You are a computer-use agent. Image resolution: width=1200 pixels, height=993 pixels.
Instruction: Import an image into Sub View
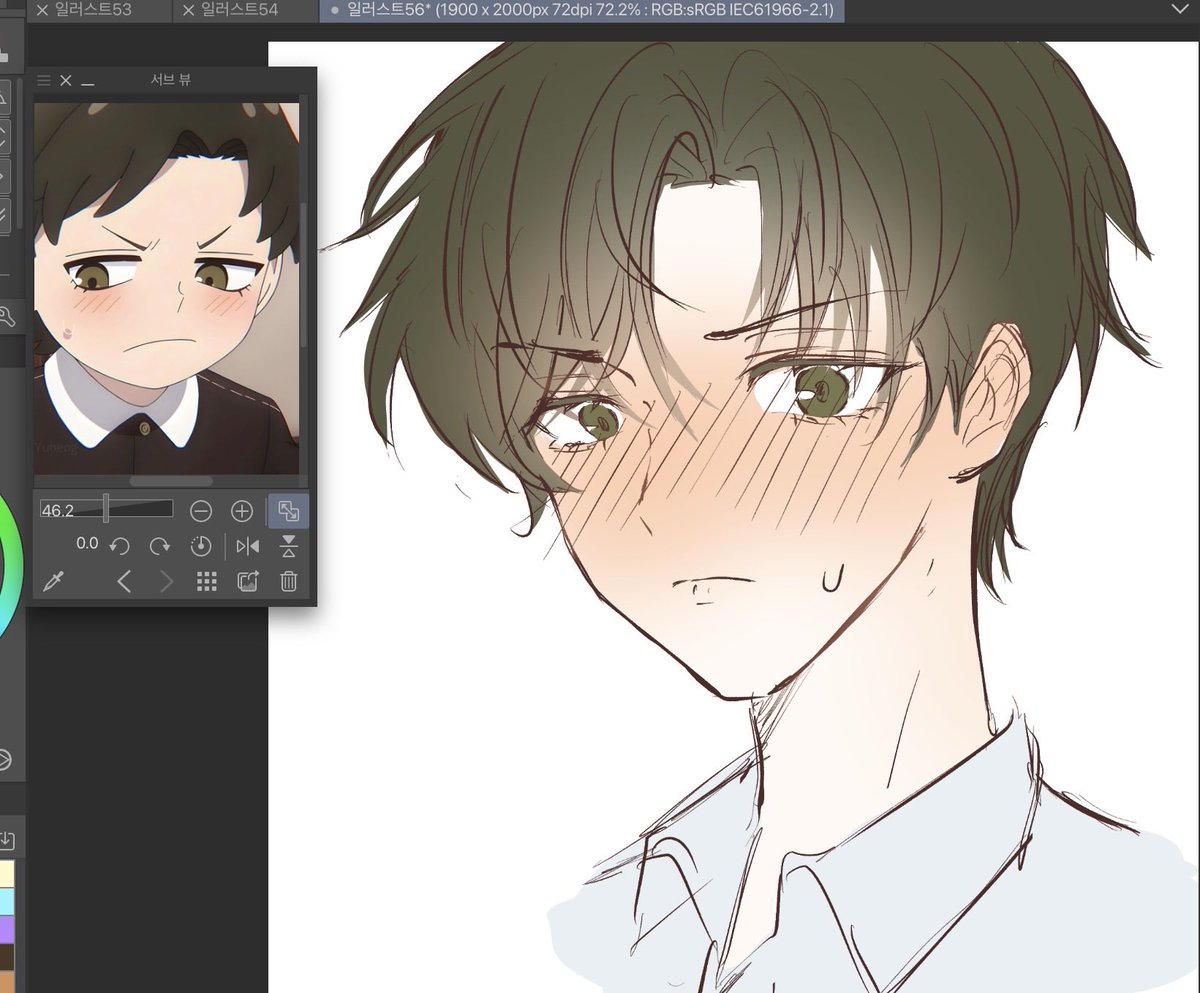pos(248,582)
